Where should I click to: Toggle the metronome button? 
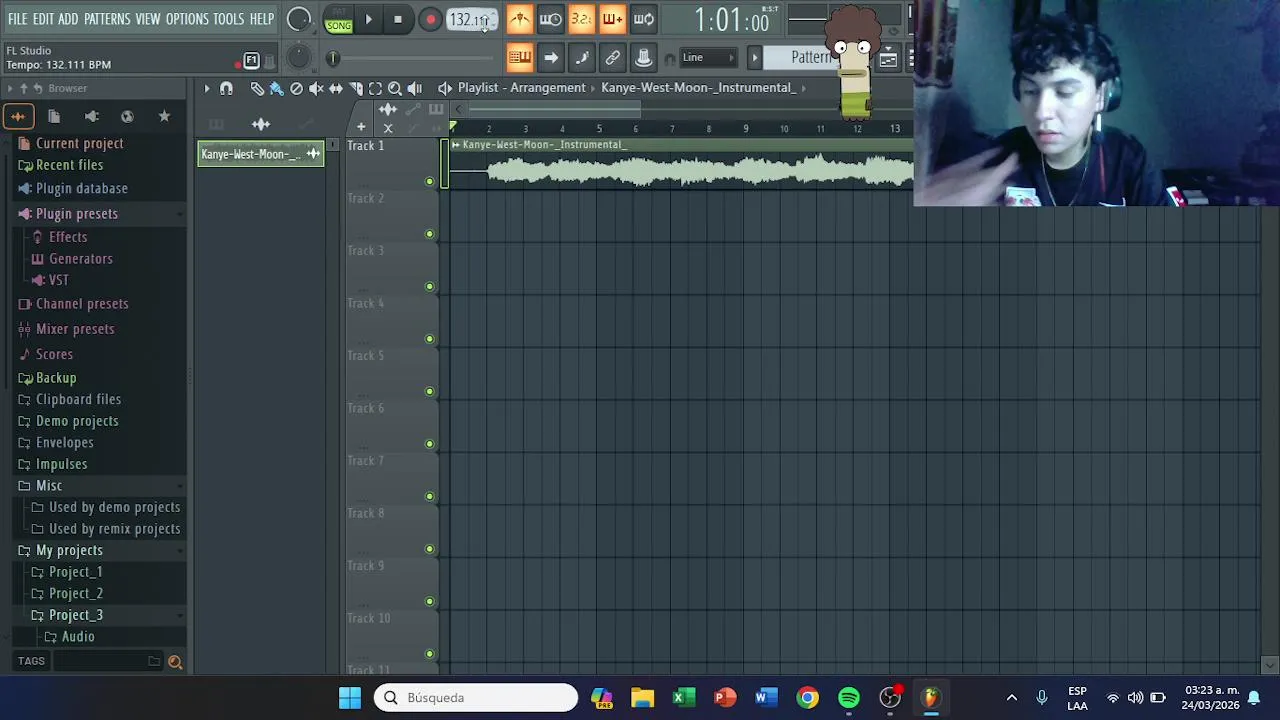click(x=519, y=19)
